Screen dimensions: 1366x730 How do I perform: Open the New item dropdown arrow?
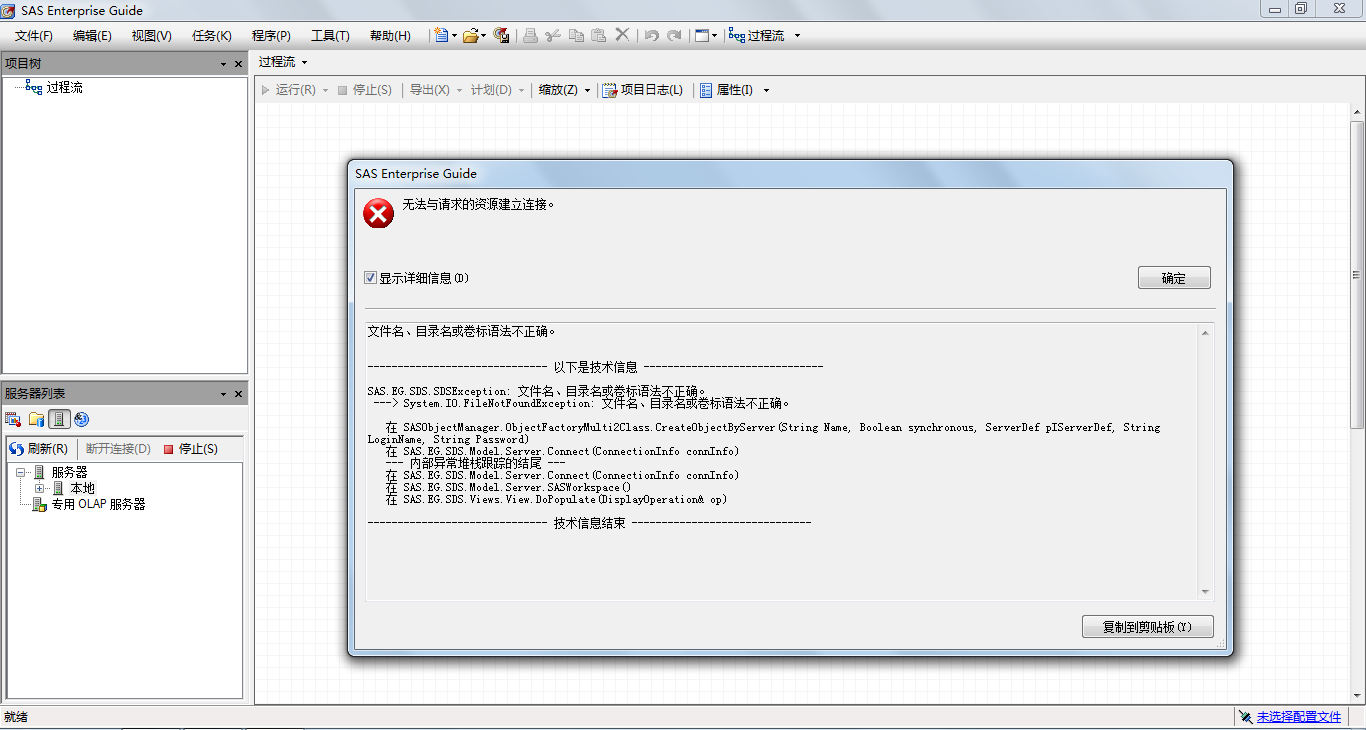[x=454, y=35]
